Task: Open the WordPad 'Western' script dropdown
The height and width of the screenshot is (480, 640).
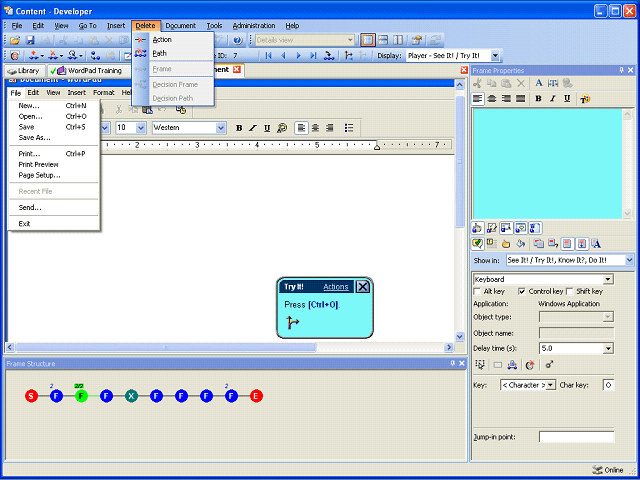Action: click(x=221, y=128)
